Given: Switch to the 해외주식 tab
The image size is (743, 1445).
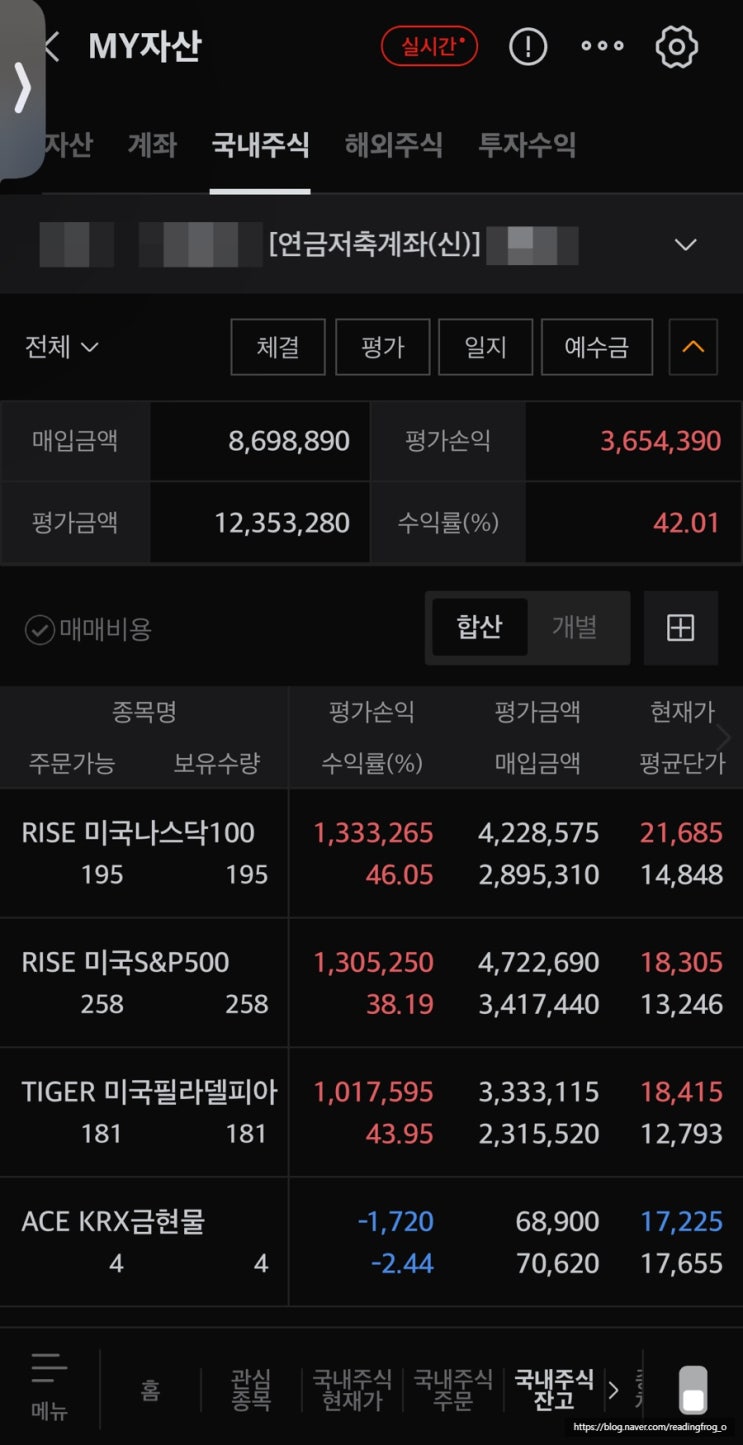Looking at the screenshot, I should click(394, 145).
